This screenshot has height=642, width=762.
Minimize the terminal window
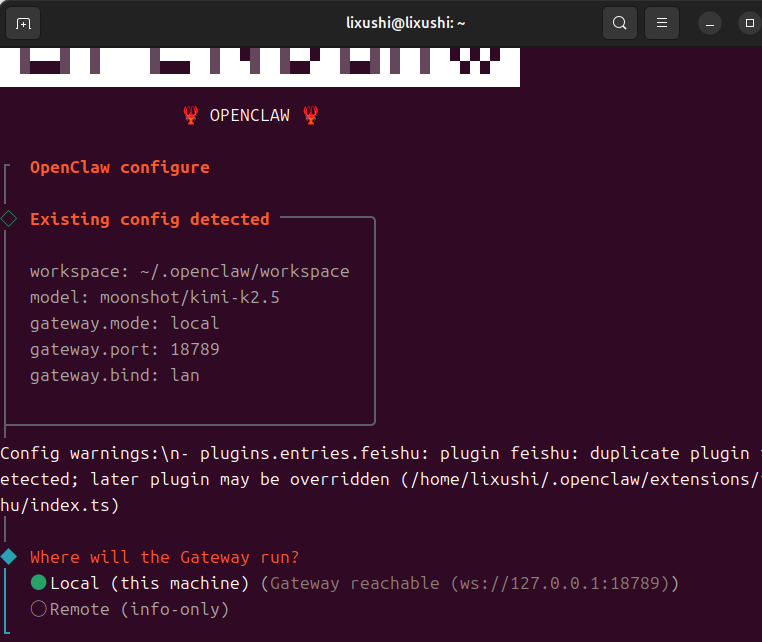click(x=710, y=23)
